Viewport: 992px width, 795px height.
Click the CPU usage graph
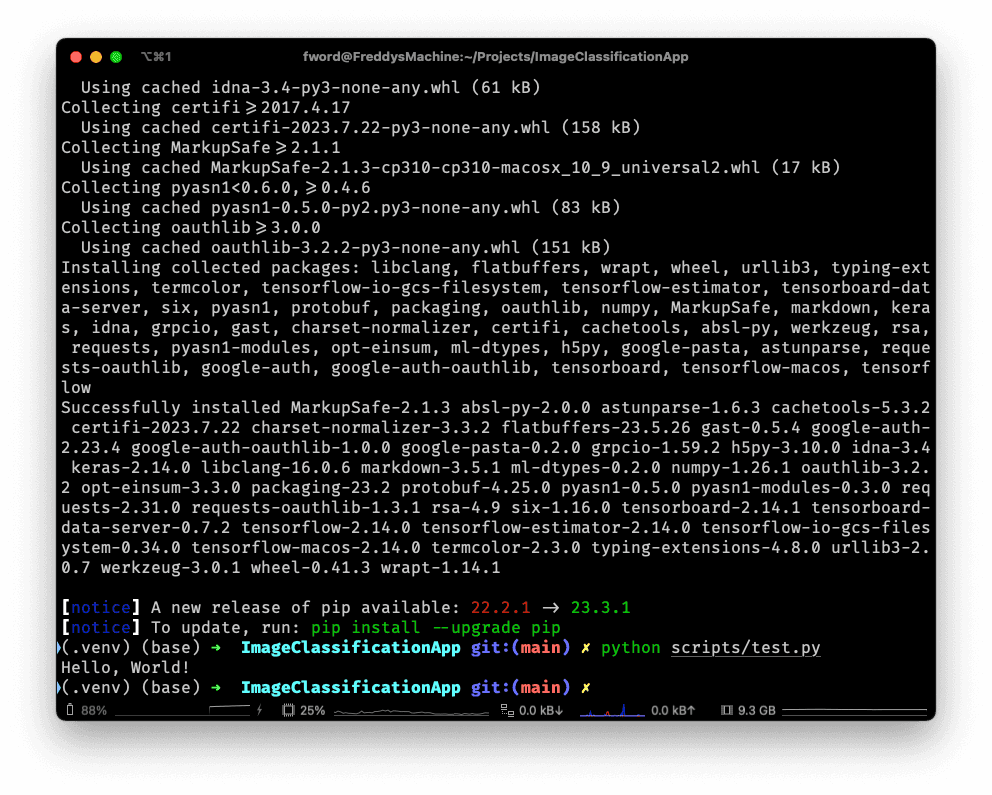click(411, 712)
